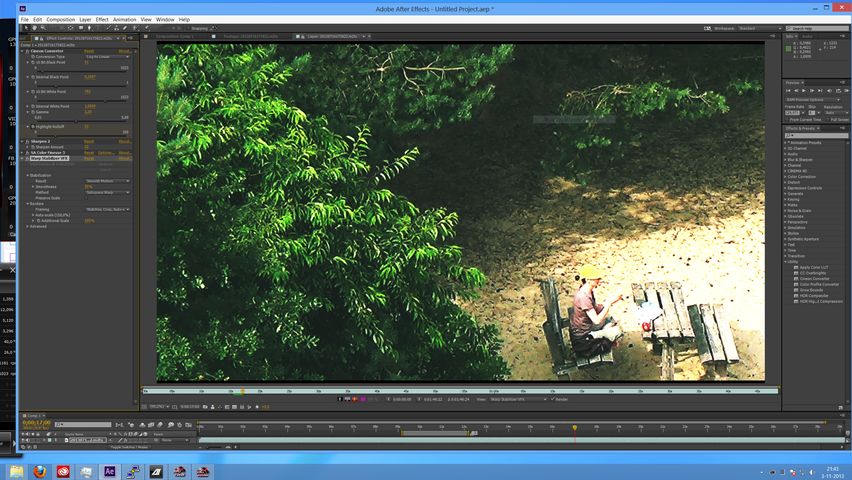Toggle Full Screen checkbox in Preview

(x=828, y=120)
